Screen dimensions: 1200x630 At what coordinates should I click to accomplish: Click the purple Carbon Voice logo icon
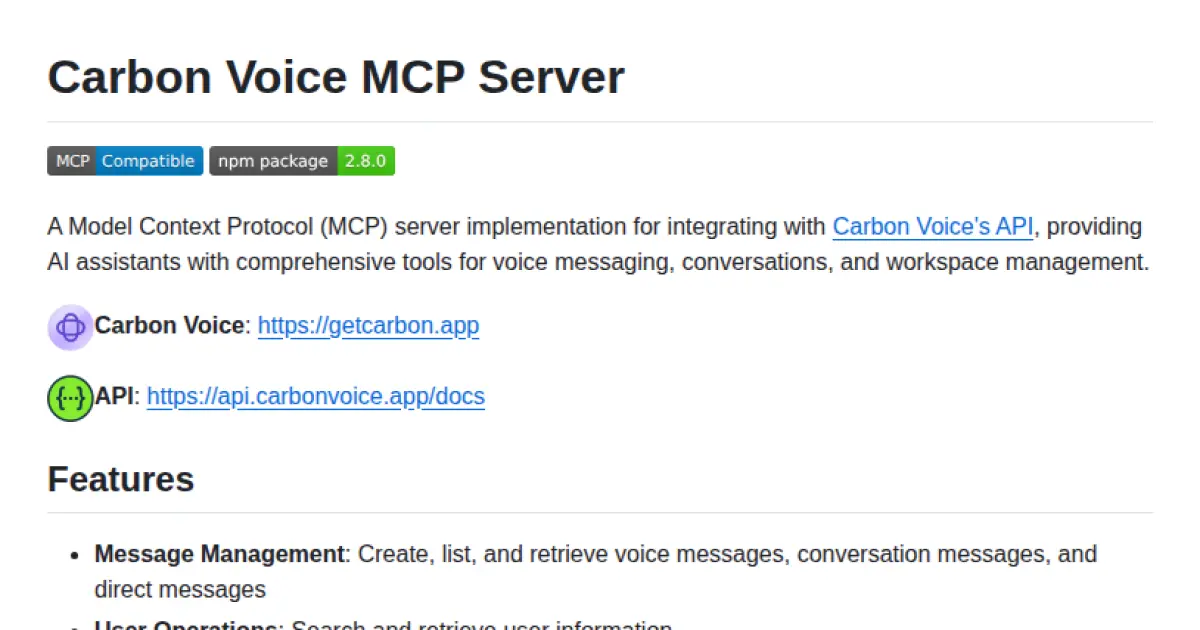pyautogui.click(x=69, y=327)
